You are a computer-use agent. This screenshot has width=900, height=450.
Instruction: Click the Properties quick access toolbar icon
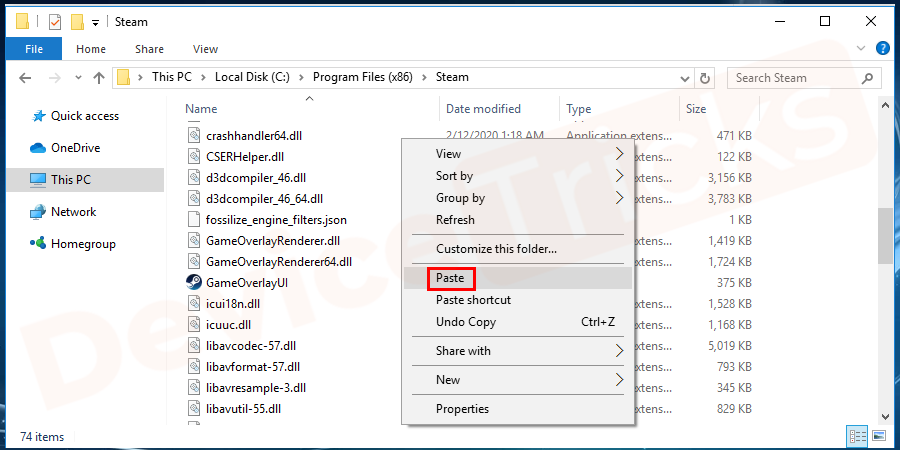tap(55, 22)
